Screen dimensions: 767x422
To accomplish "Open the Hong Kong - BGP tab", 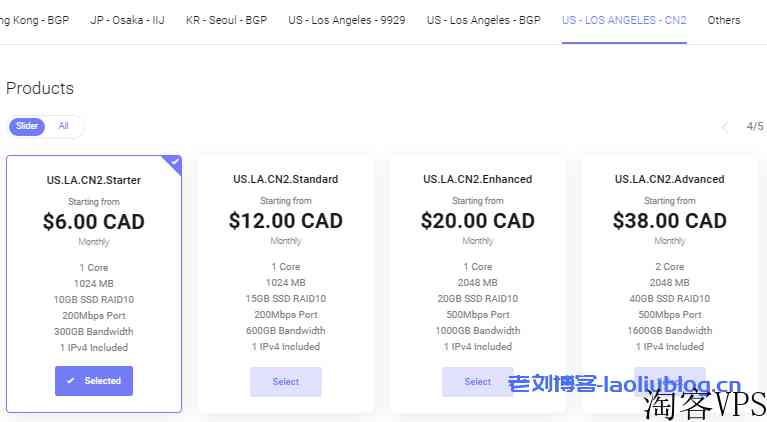I will click(x=33, y=20).
